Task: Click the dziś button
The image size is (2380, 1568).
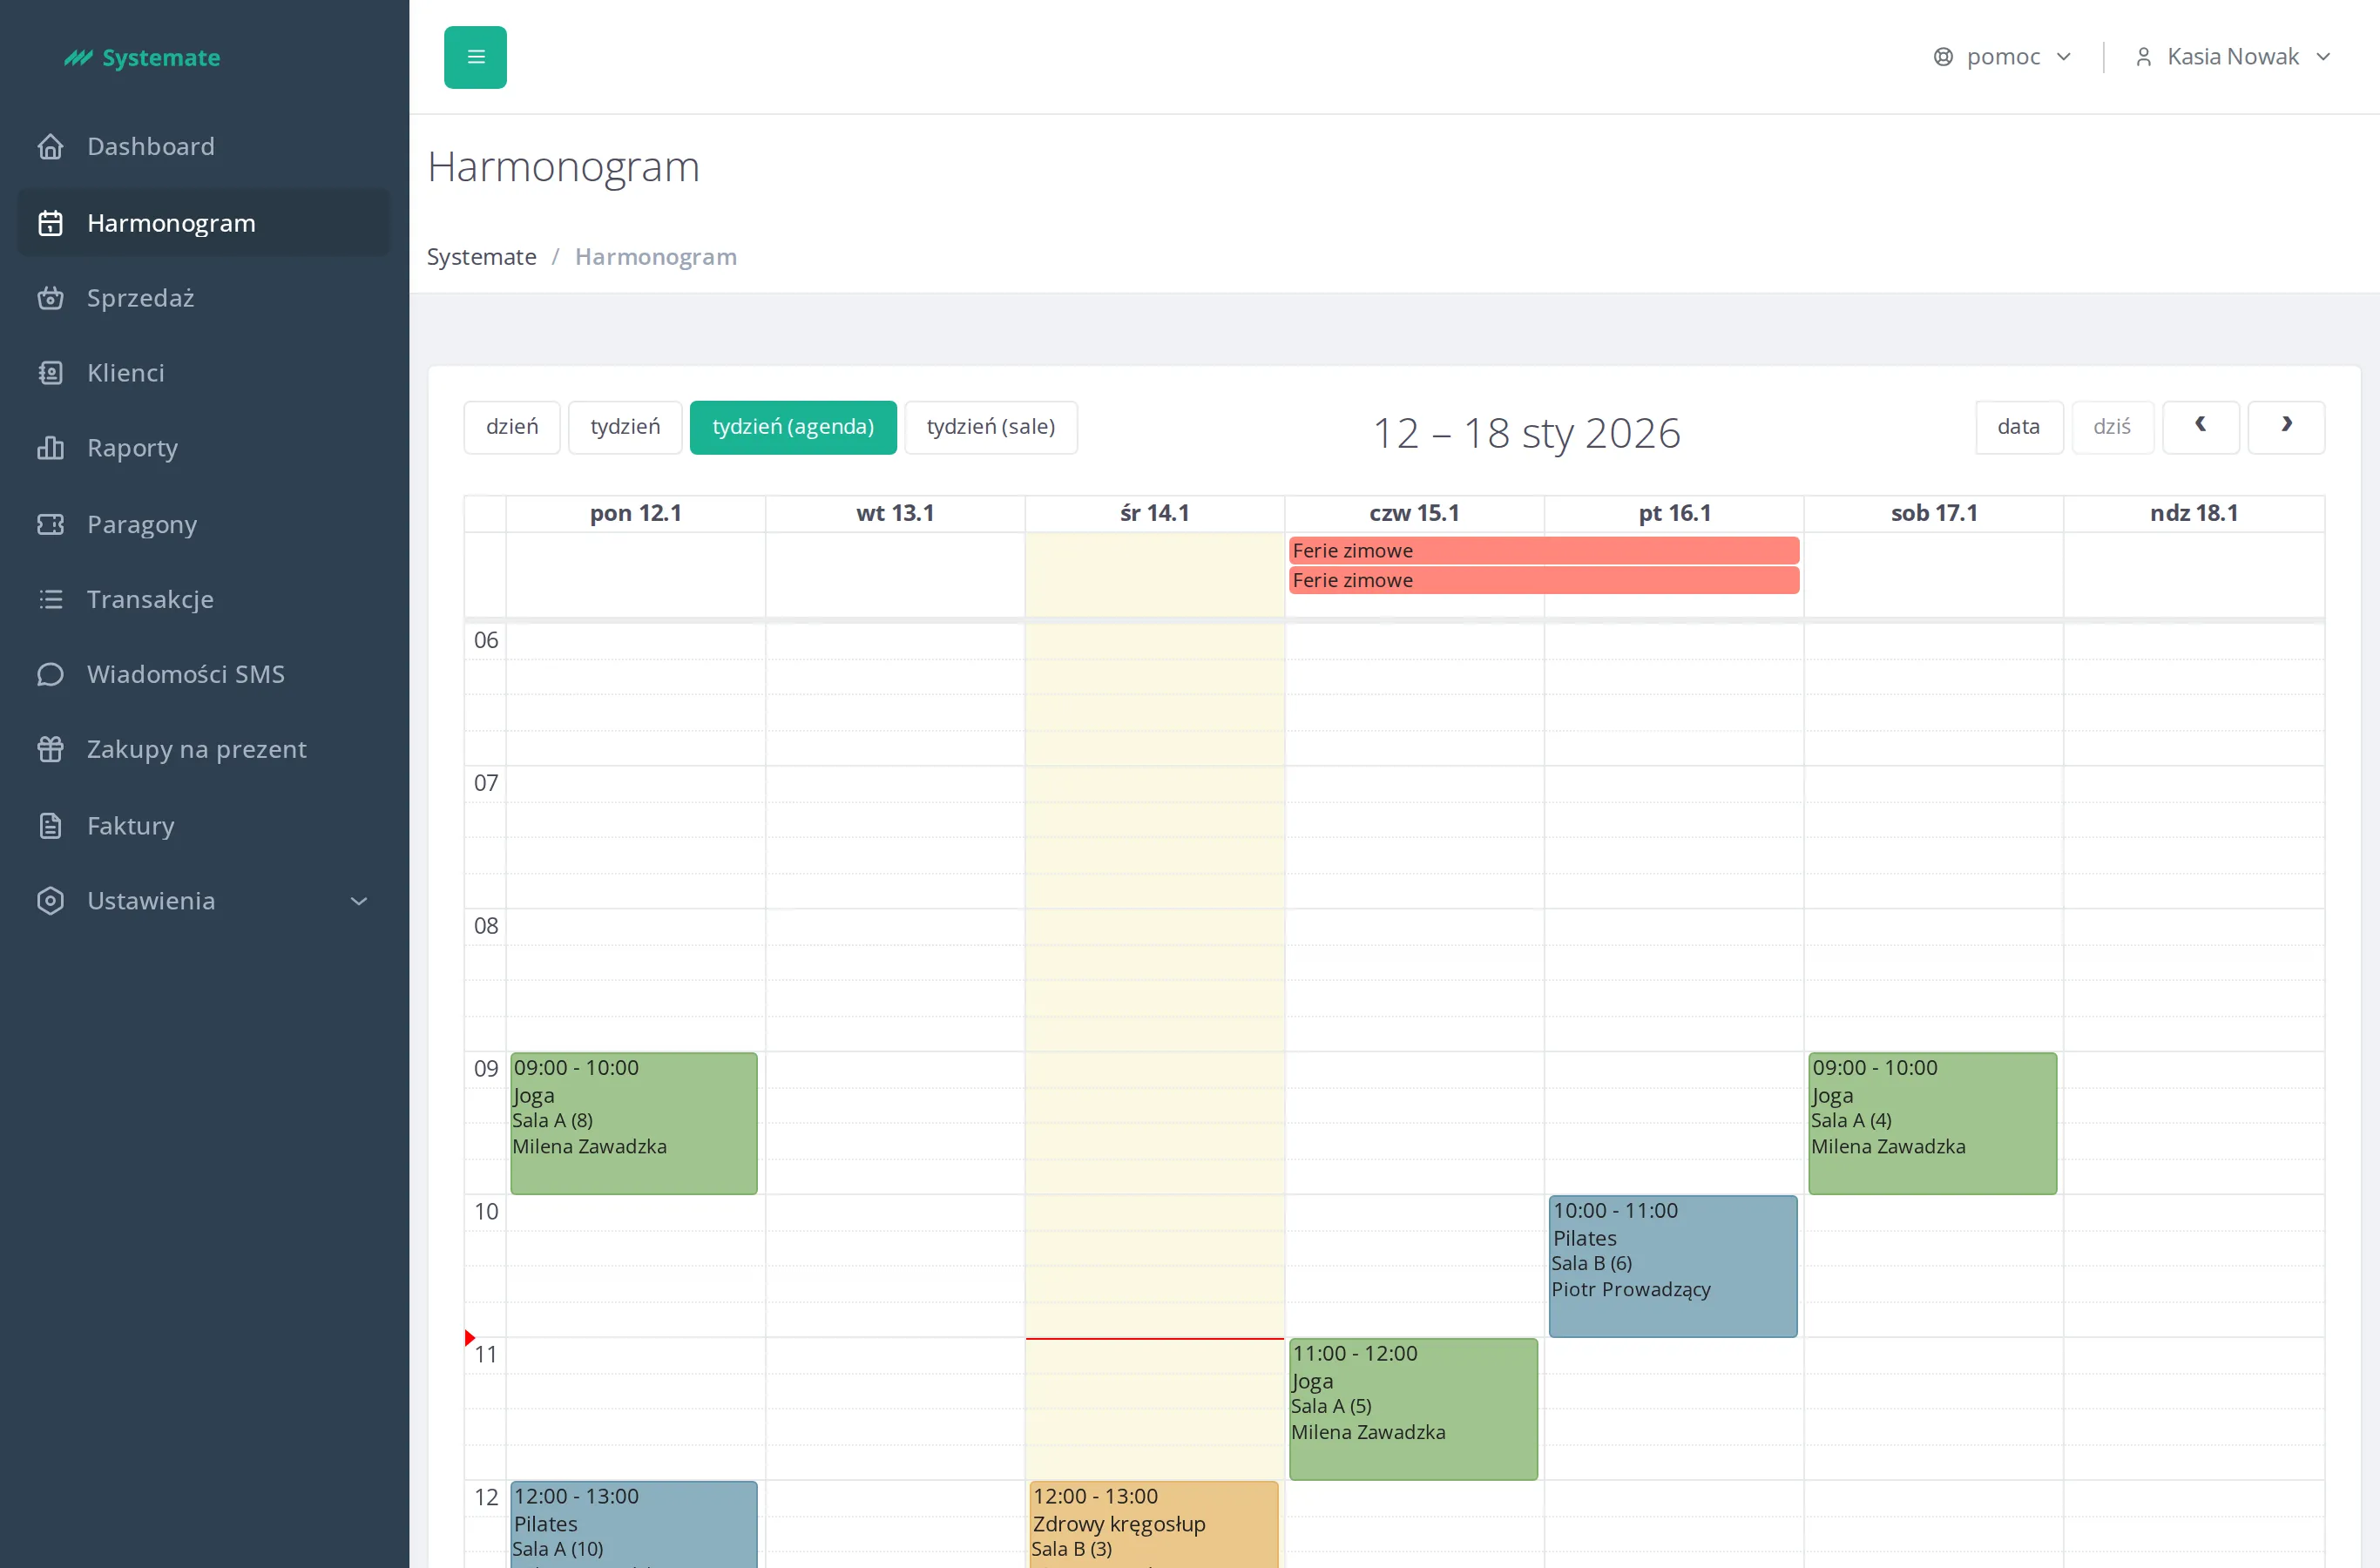Action: click(2112, 427)
